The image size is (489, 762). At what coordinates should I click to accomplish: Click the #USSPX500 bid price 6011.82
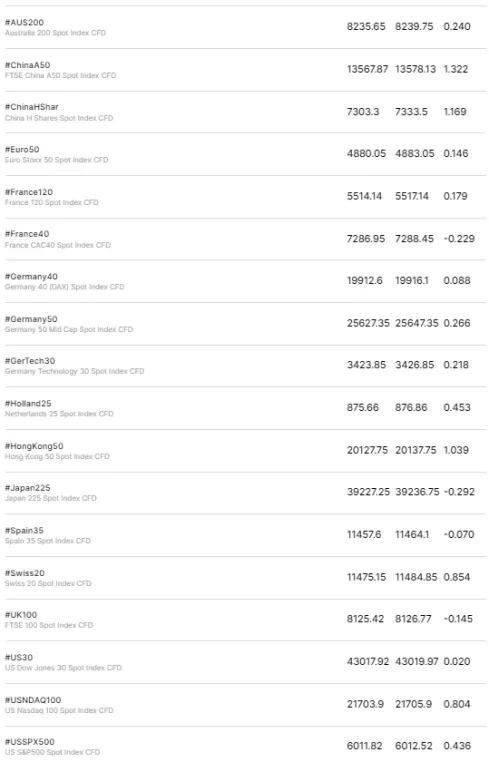(x=365, y=746)
